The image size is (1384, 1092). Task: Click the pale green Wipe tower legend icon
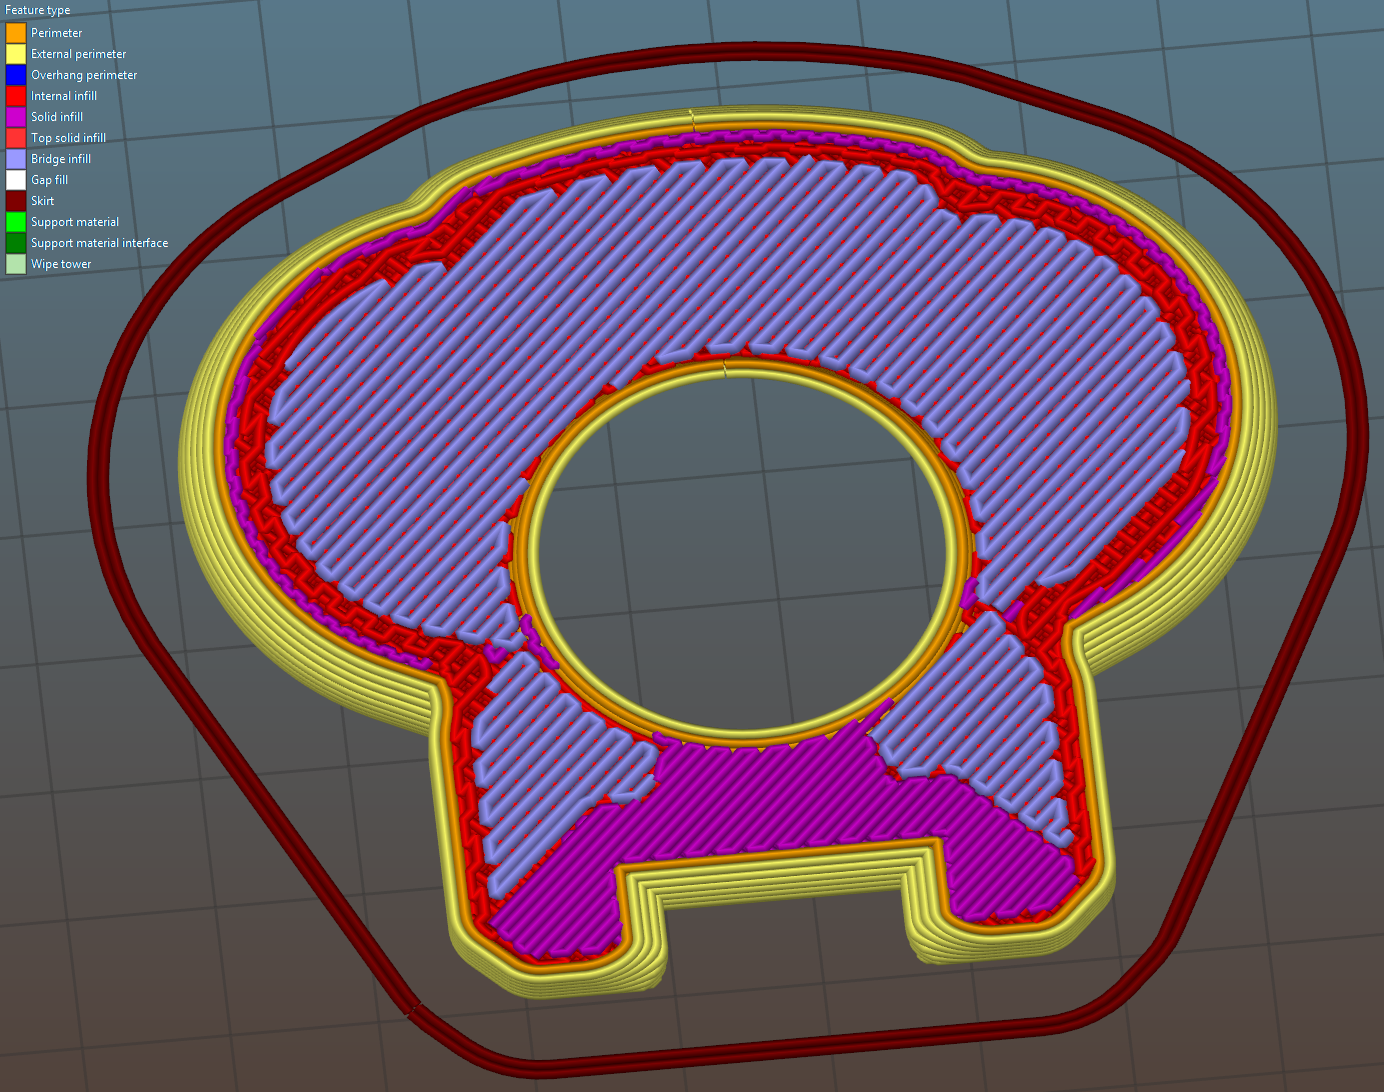[16, 263]
